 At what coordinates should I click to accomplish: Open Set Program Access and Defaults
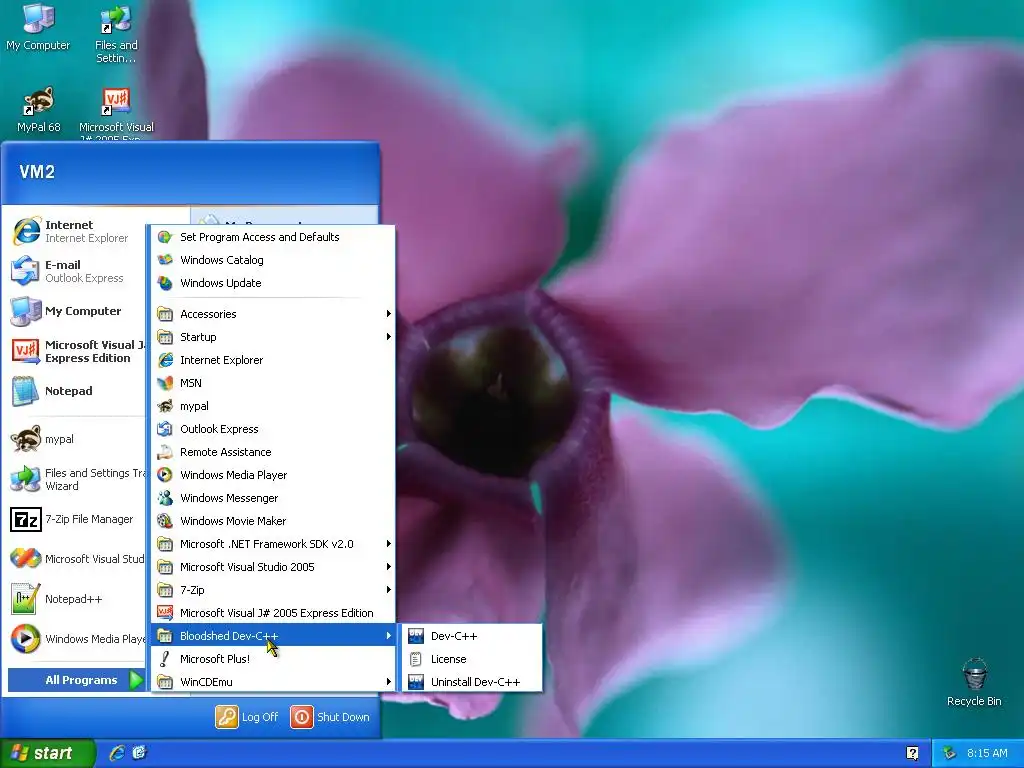coord(272,237)
